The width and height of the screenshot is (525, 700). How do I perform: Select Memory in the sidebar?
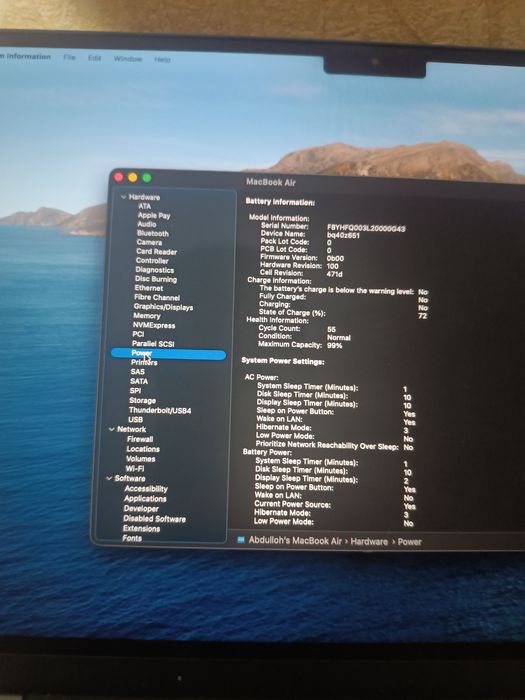[x=147, y=316]
